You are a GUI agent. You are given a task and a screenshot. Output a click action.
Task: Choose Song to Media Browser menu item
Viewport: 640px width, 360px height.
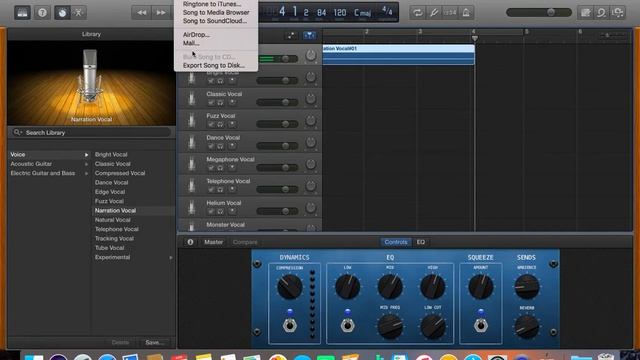click(x=216, y=12)
